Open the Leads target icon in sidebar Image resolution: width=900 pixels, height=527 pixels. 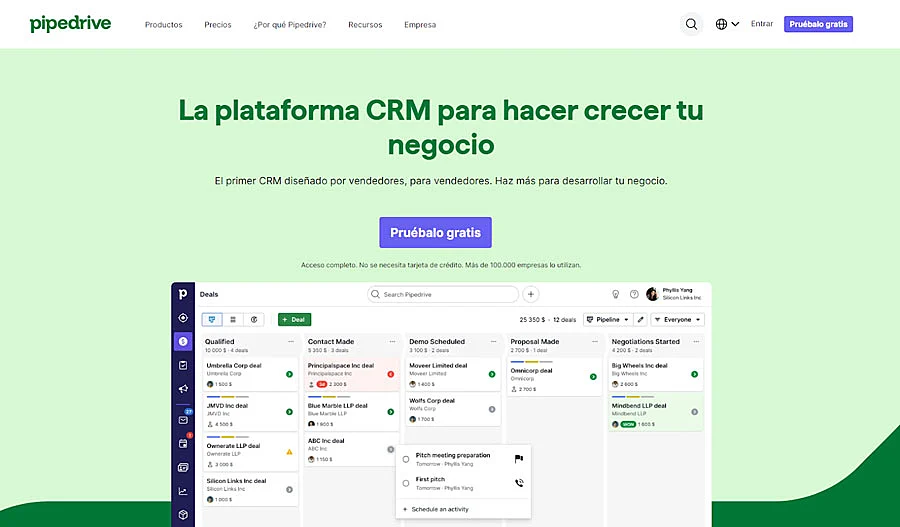pyautogui.click(x=183, y=317)
